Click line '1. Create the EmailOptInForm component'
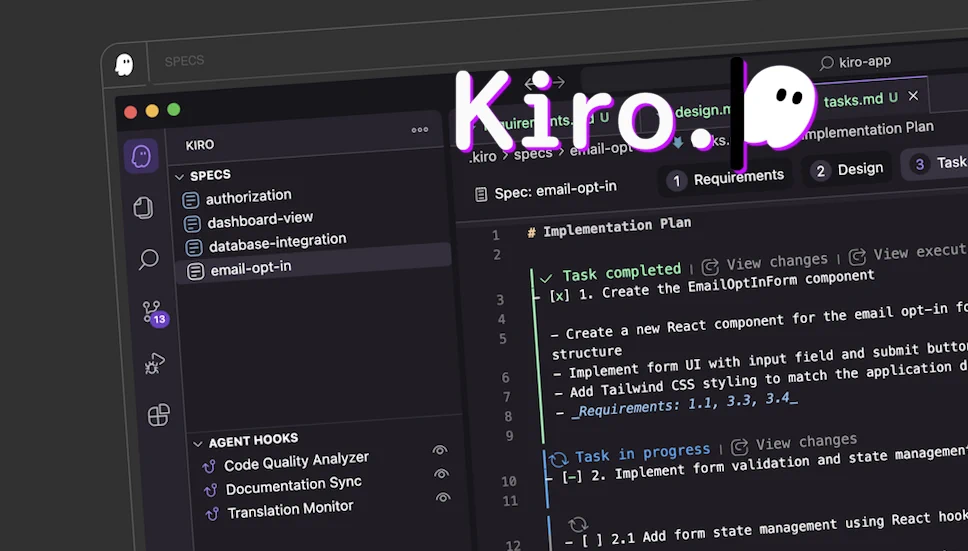 (726, 284)
